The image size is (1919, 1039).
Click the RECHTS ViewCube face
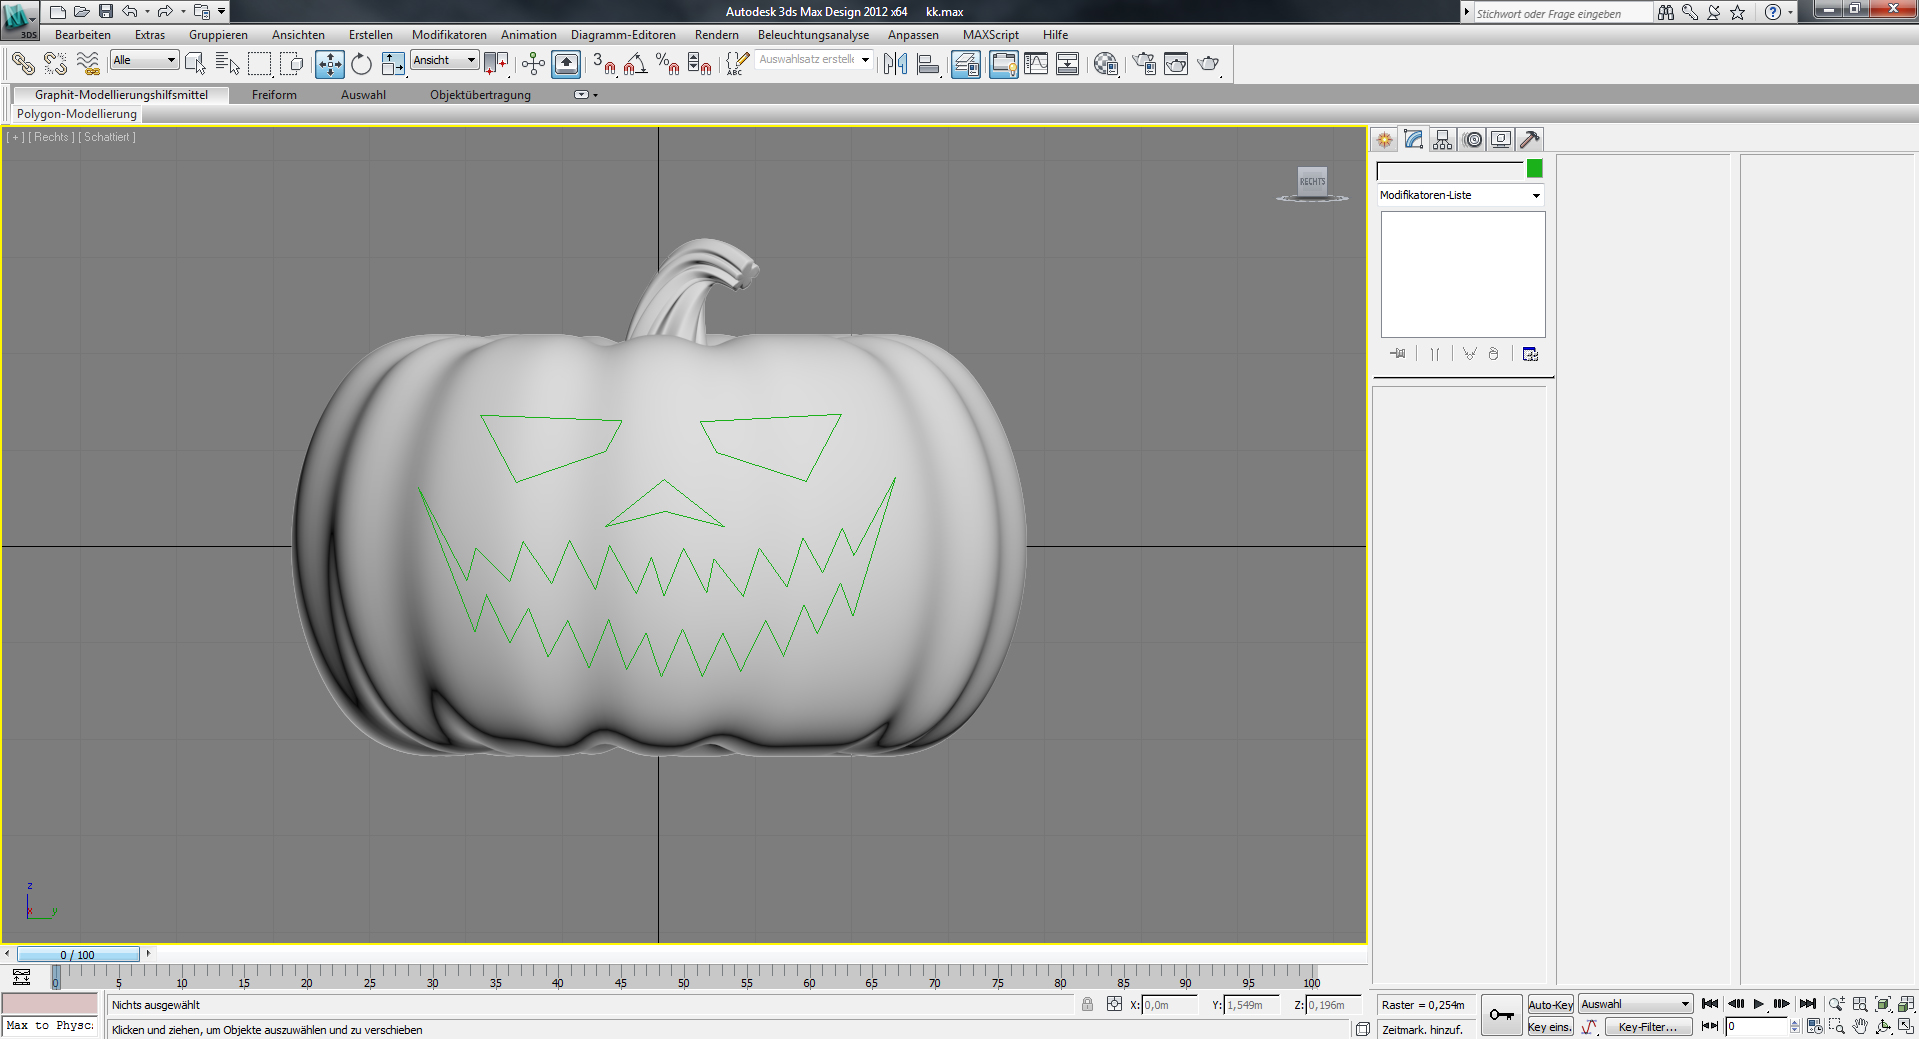(1312, 181)
